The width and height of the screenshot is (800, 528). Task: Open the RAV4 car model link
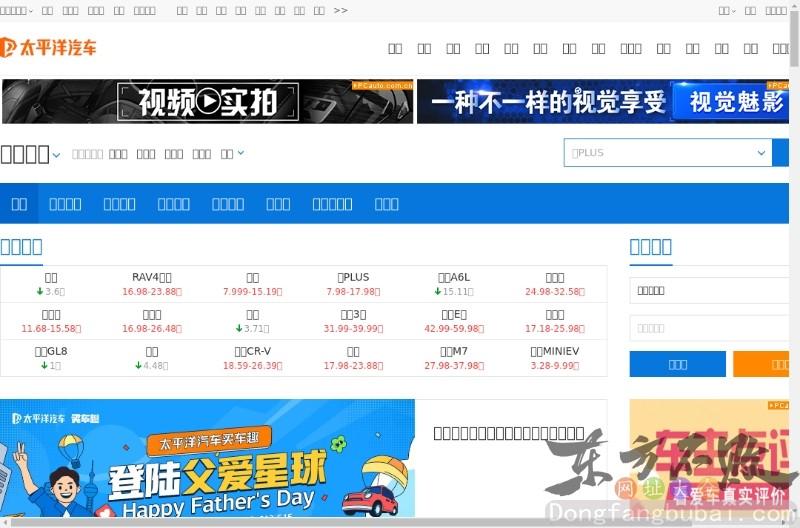(152, 277)
